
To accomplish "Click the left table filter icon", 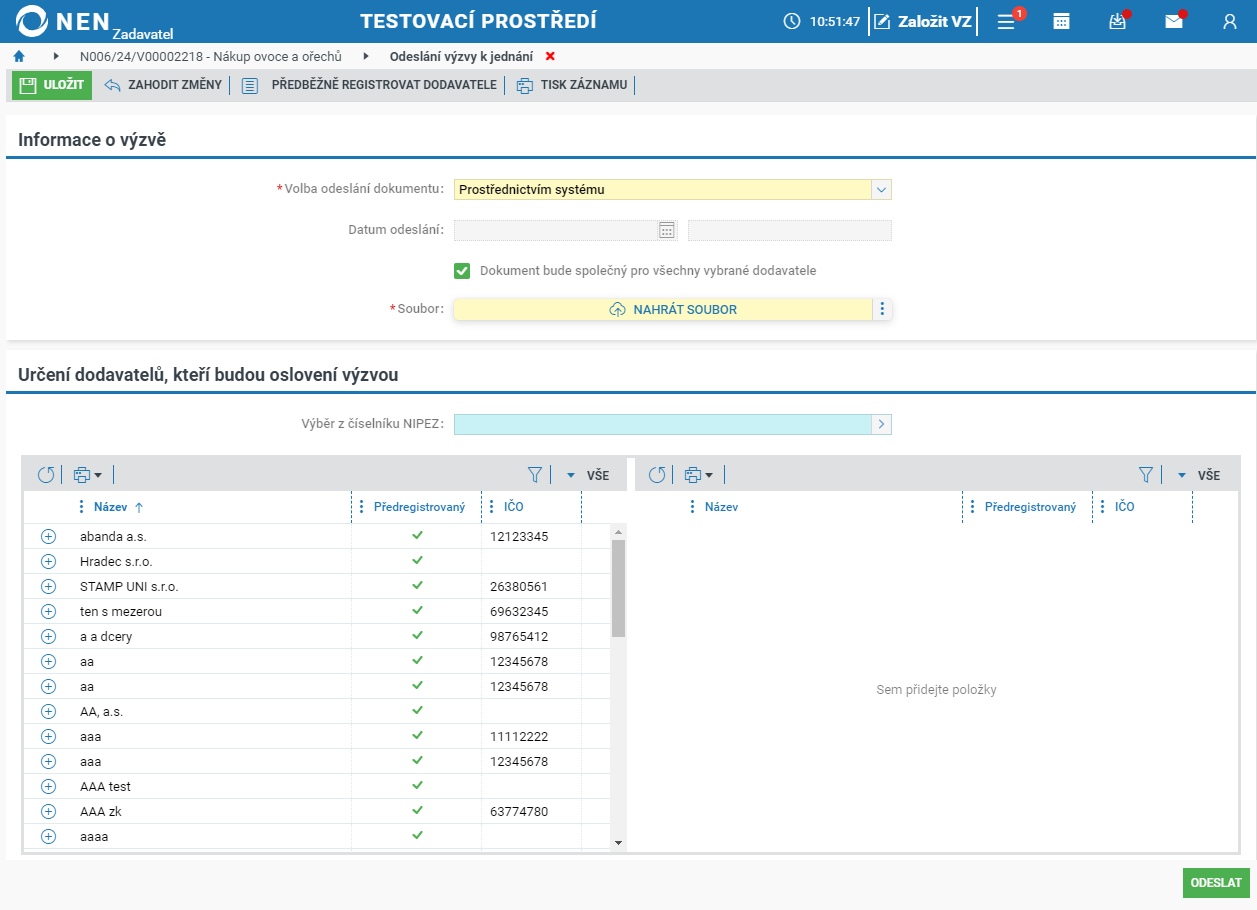I will pyautogui.click(x=535, y=475).
